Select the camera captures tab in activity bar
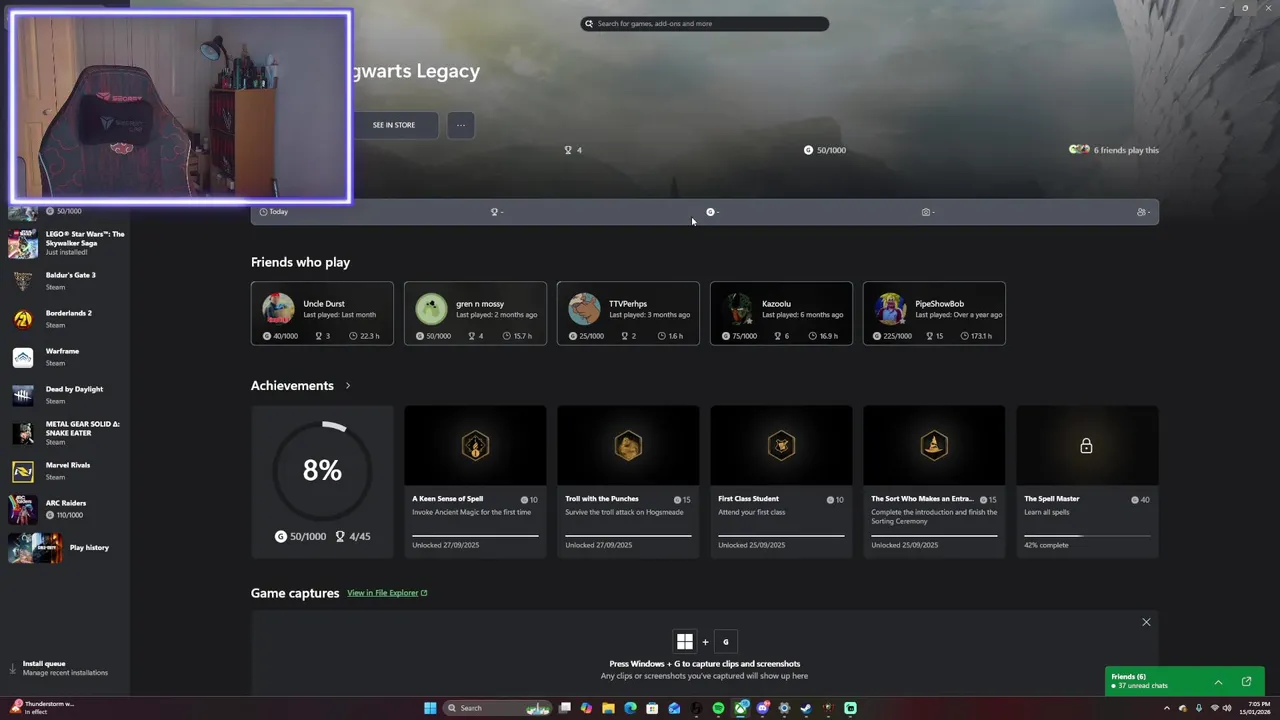The width and height of the screenshot is (1280, 720). tap(928, 212)
